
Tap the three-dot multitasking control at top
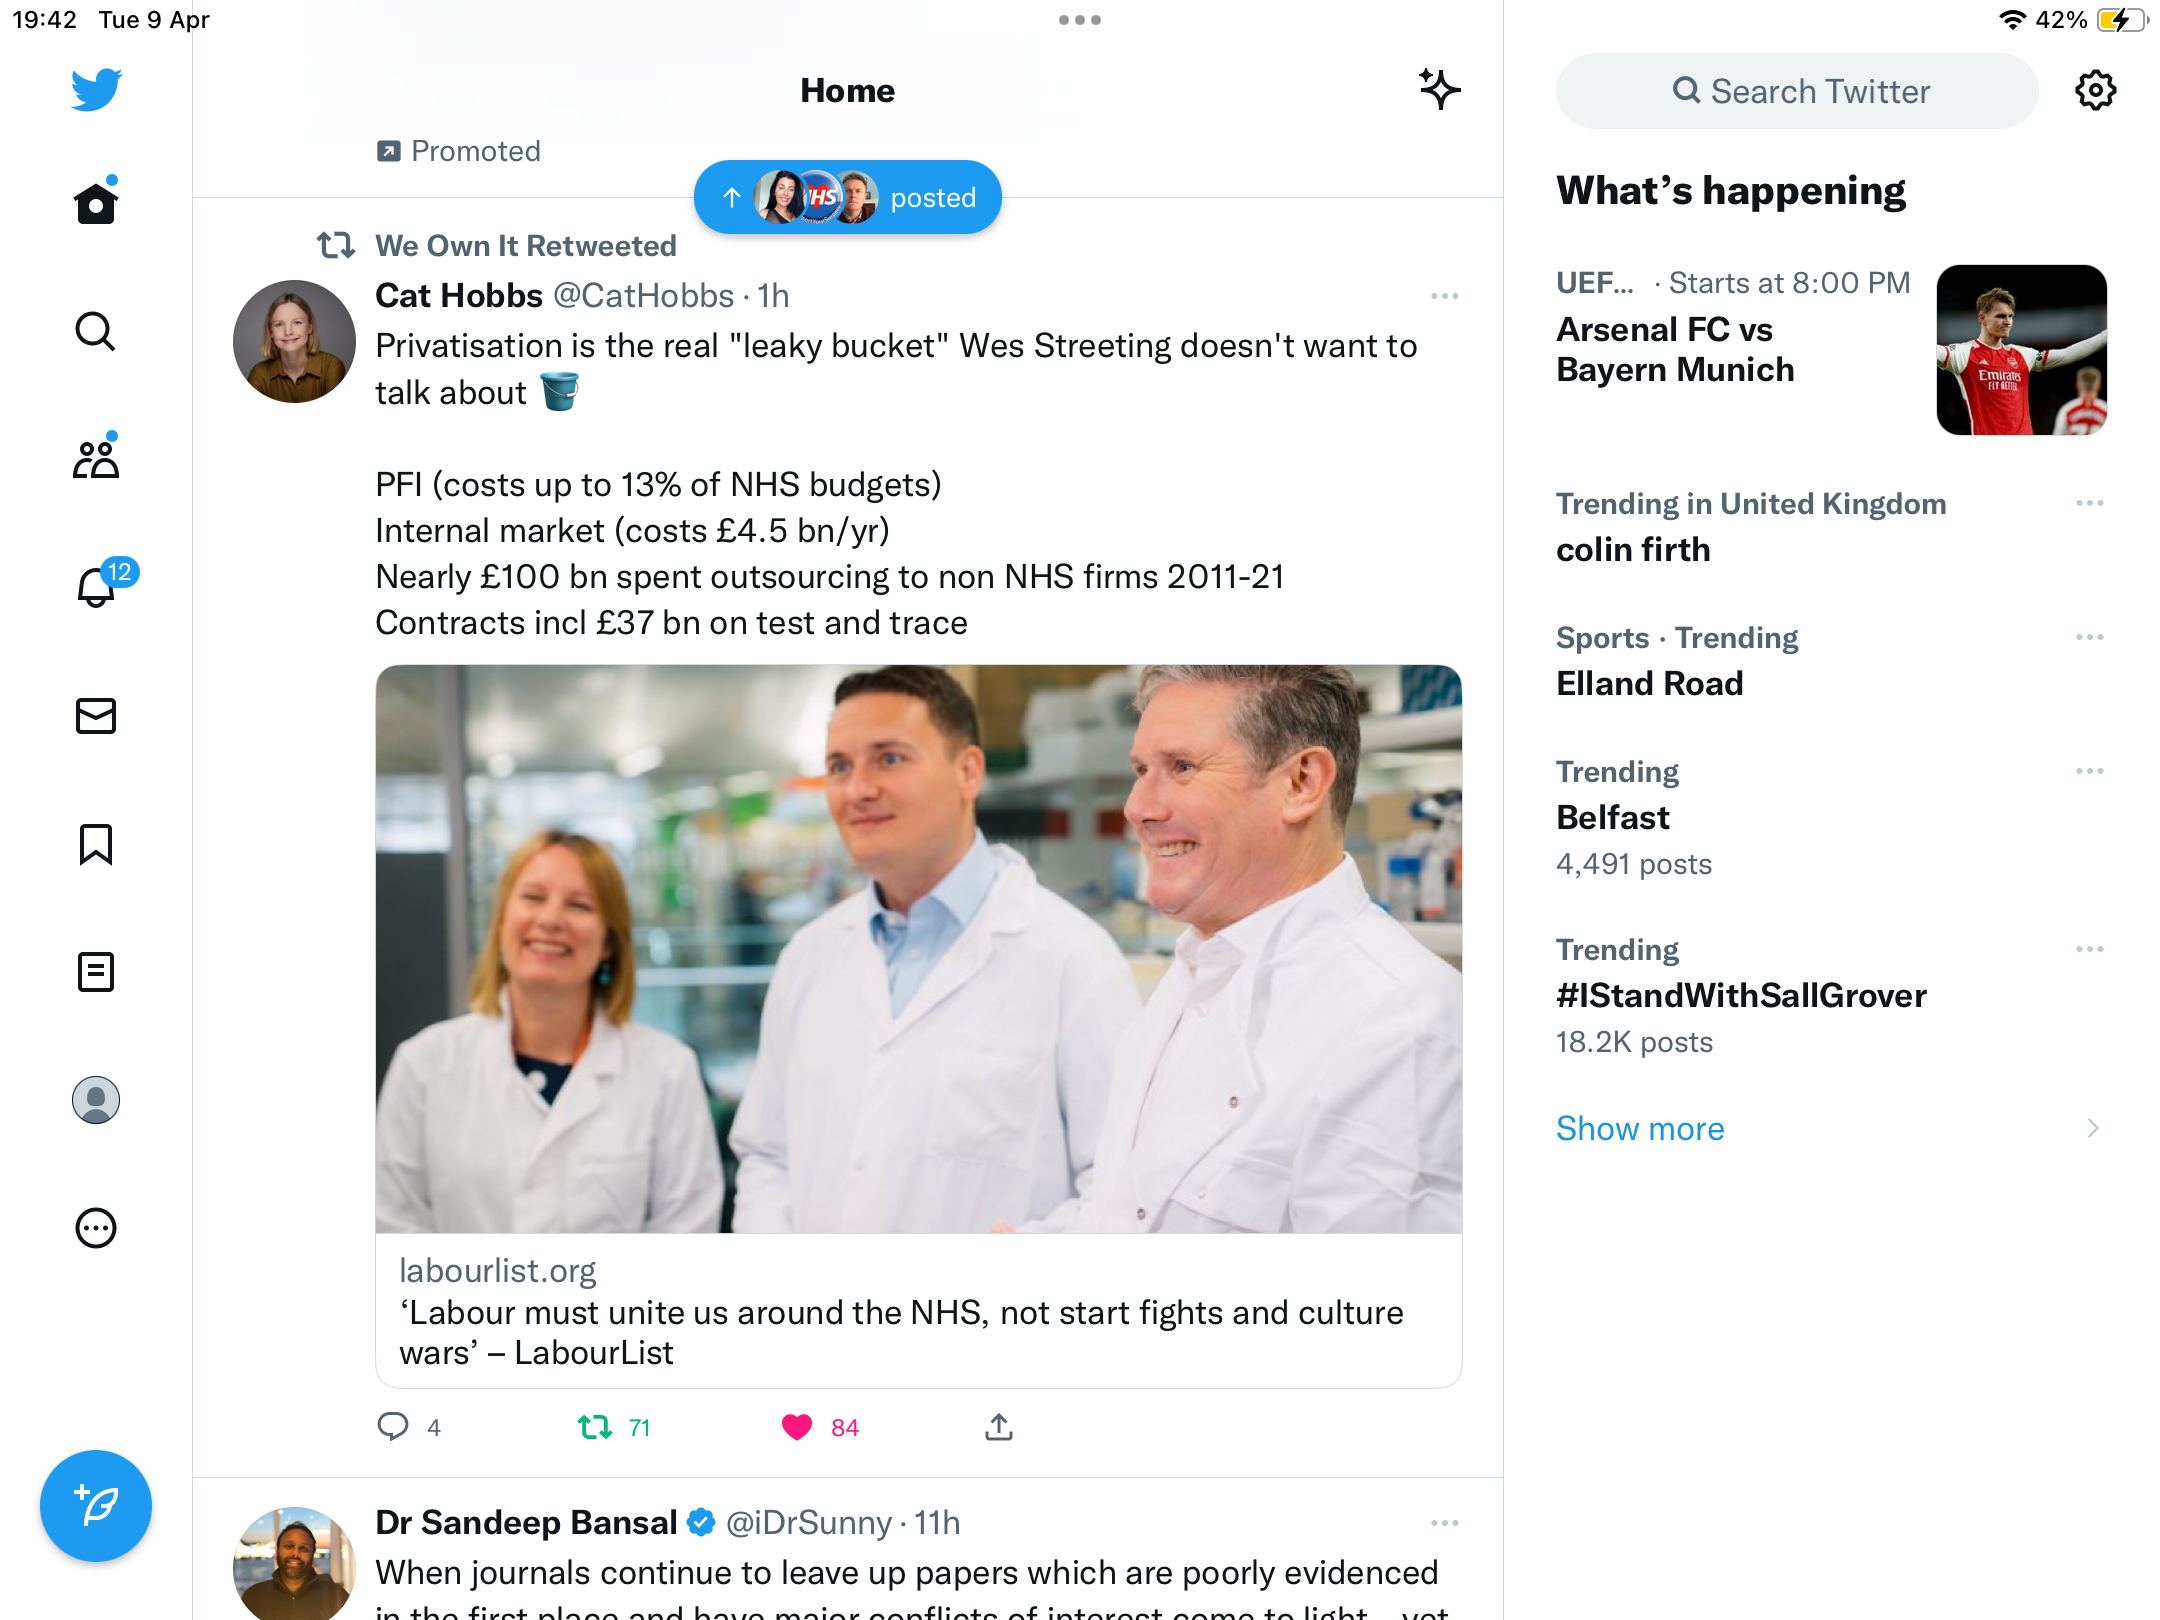click(x=1080, y=20)
